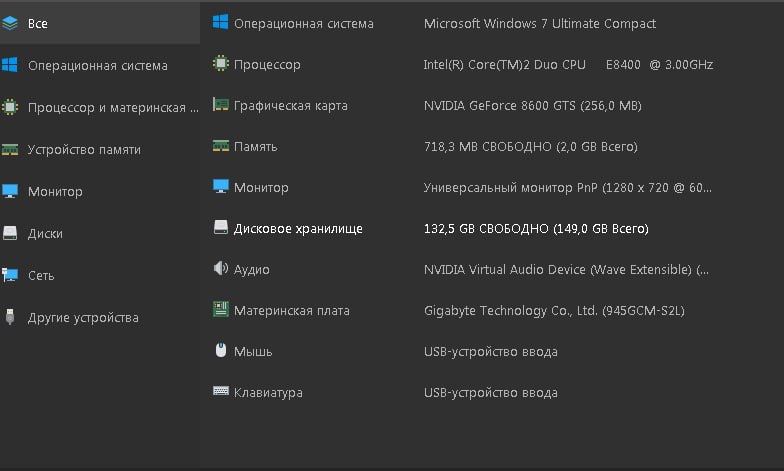The height and width of the screenshot is (471, 784).
Task: Click the chip icon beside 'Процессор и материнская ...'
Action: click(x=10, y=107)
